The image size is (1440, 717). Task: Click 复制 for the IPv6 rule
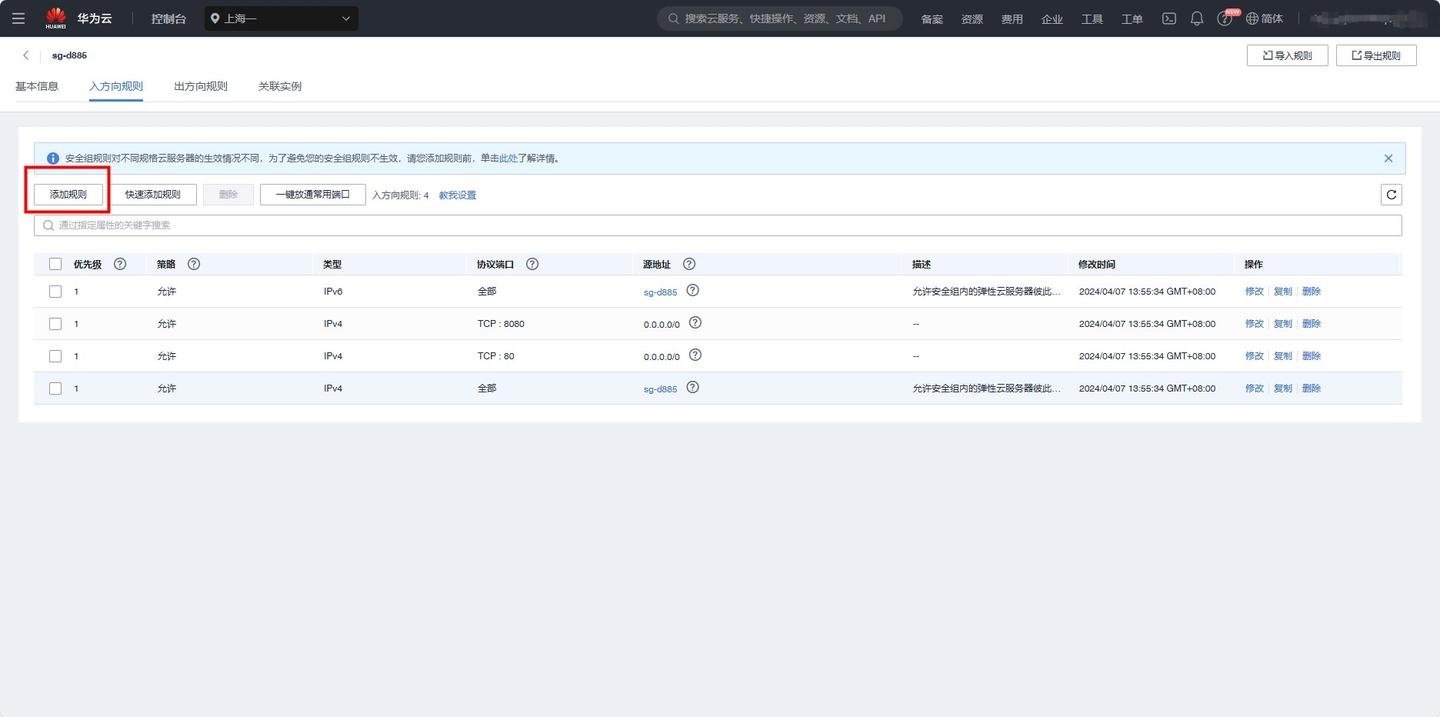[x=1283, y=291]
